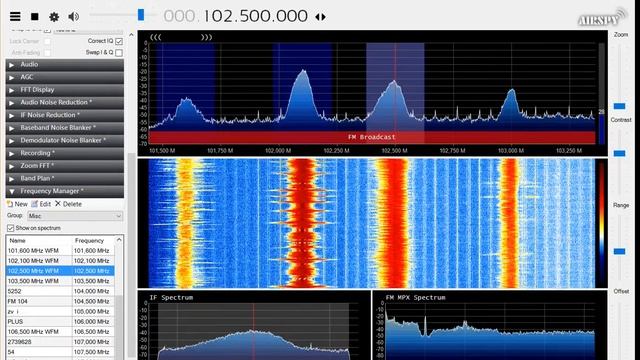
Task: Click the AIRSPY logo
Action: coord(602,18)
